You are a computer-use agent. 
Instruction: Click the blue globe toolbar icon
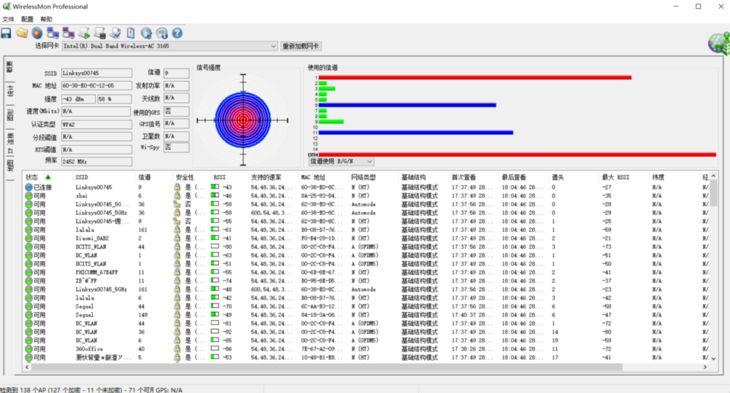pyautogui.click(x=147, y=33)
